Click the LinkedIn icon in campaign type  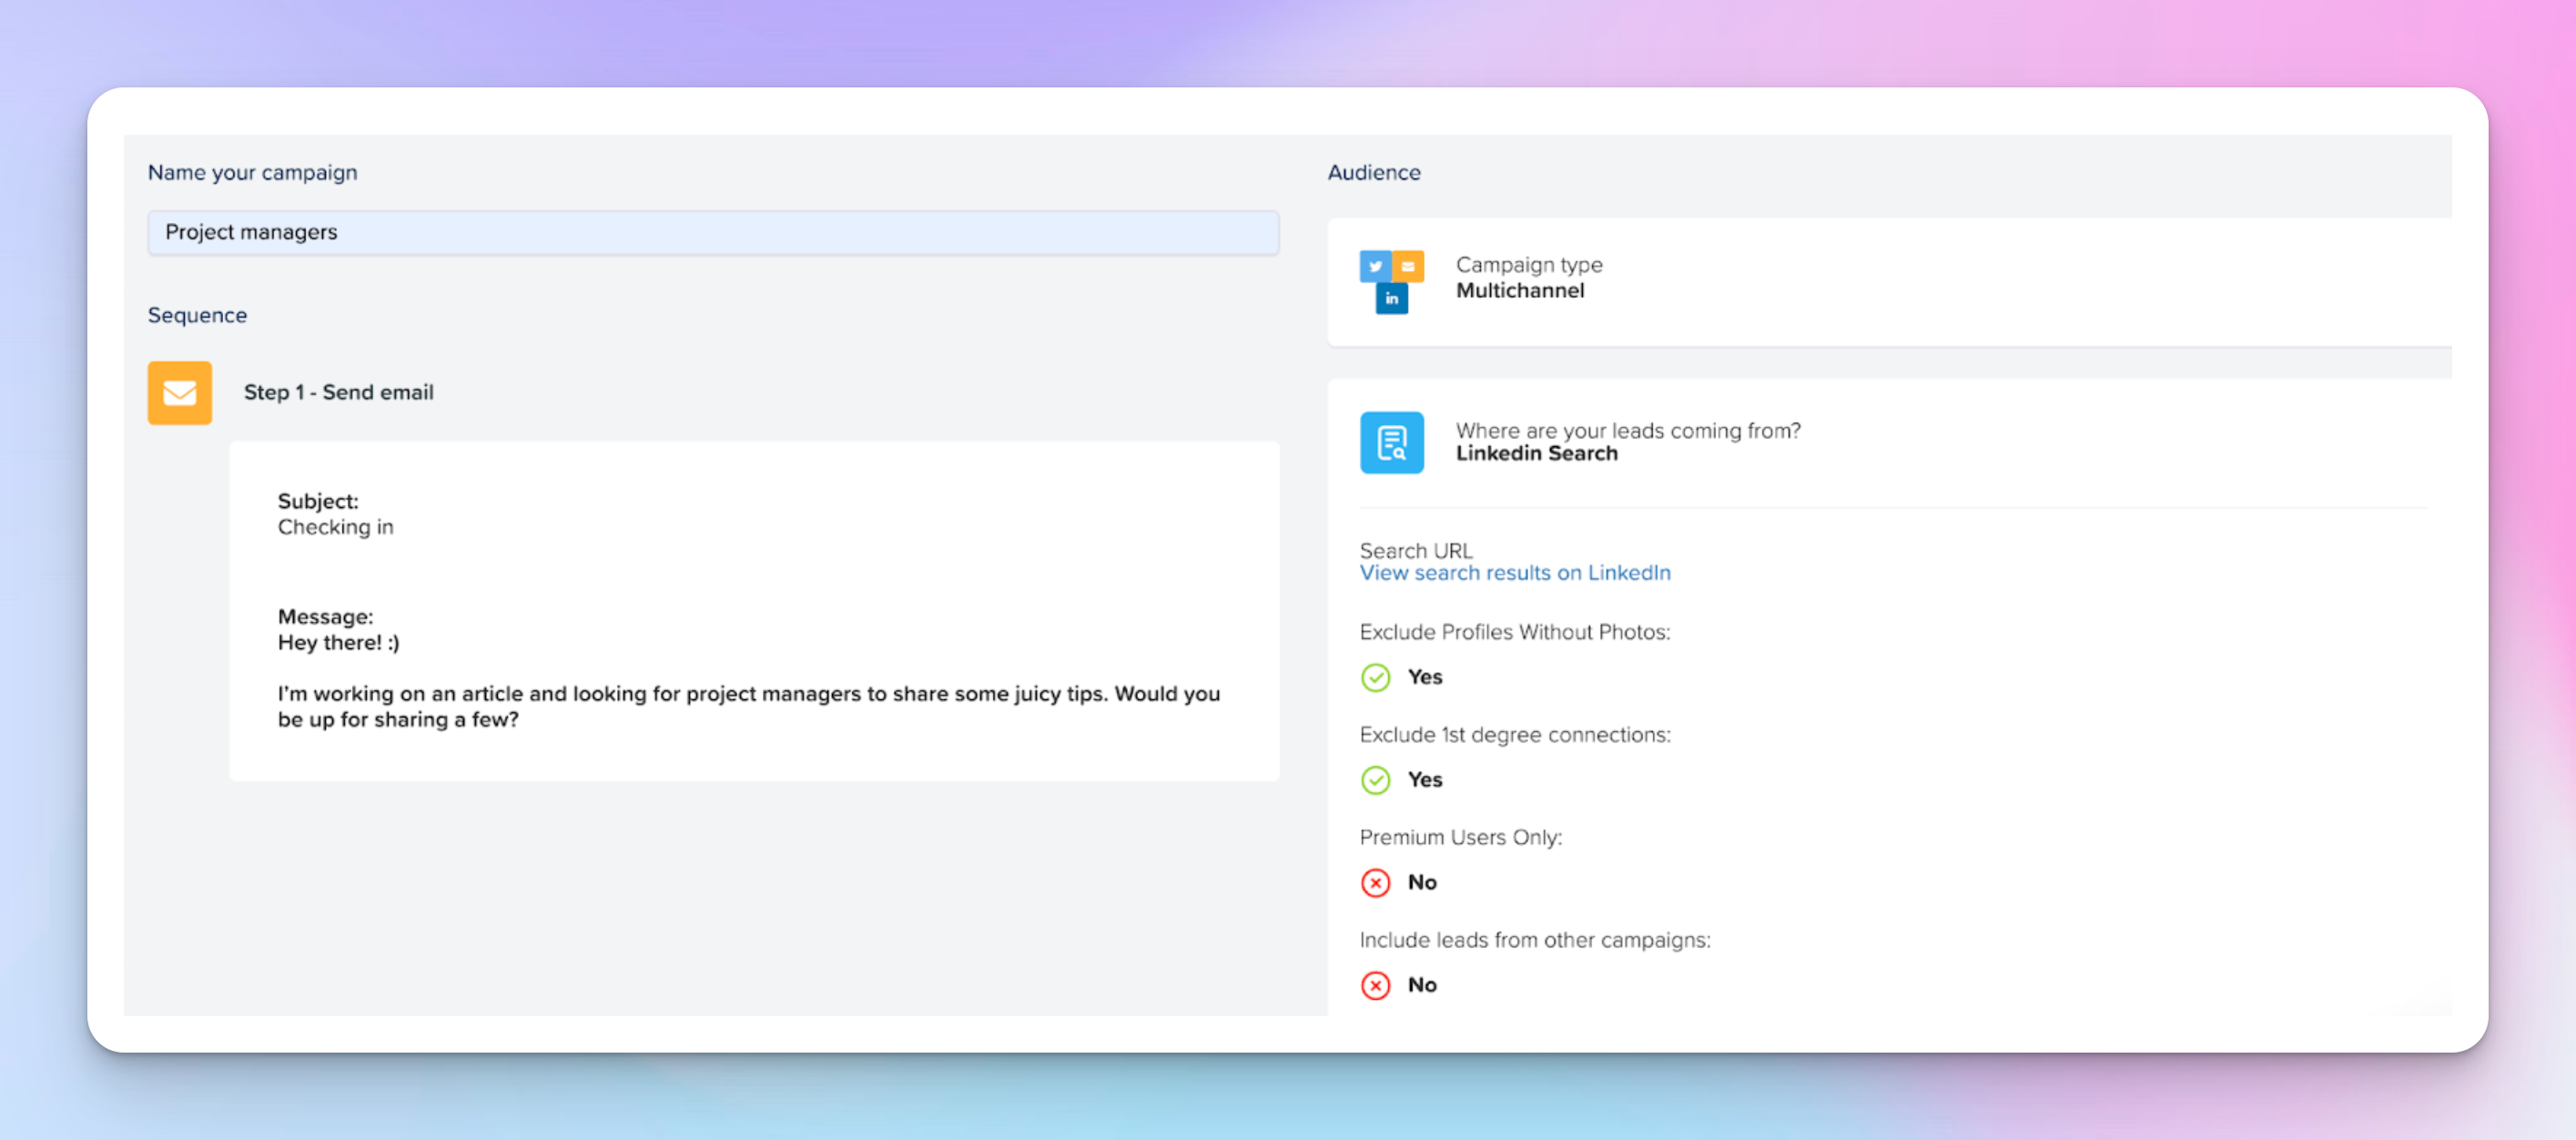(x=1391, y=298)
